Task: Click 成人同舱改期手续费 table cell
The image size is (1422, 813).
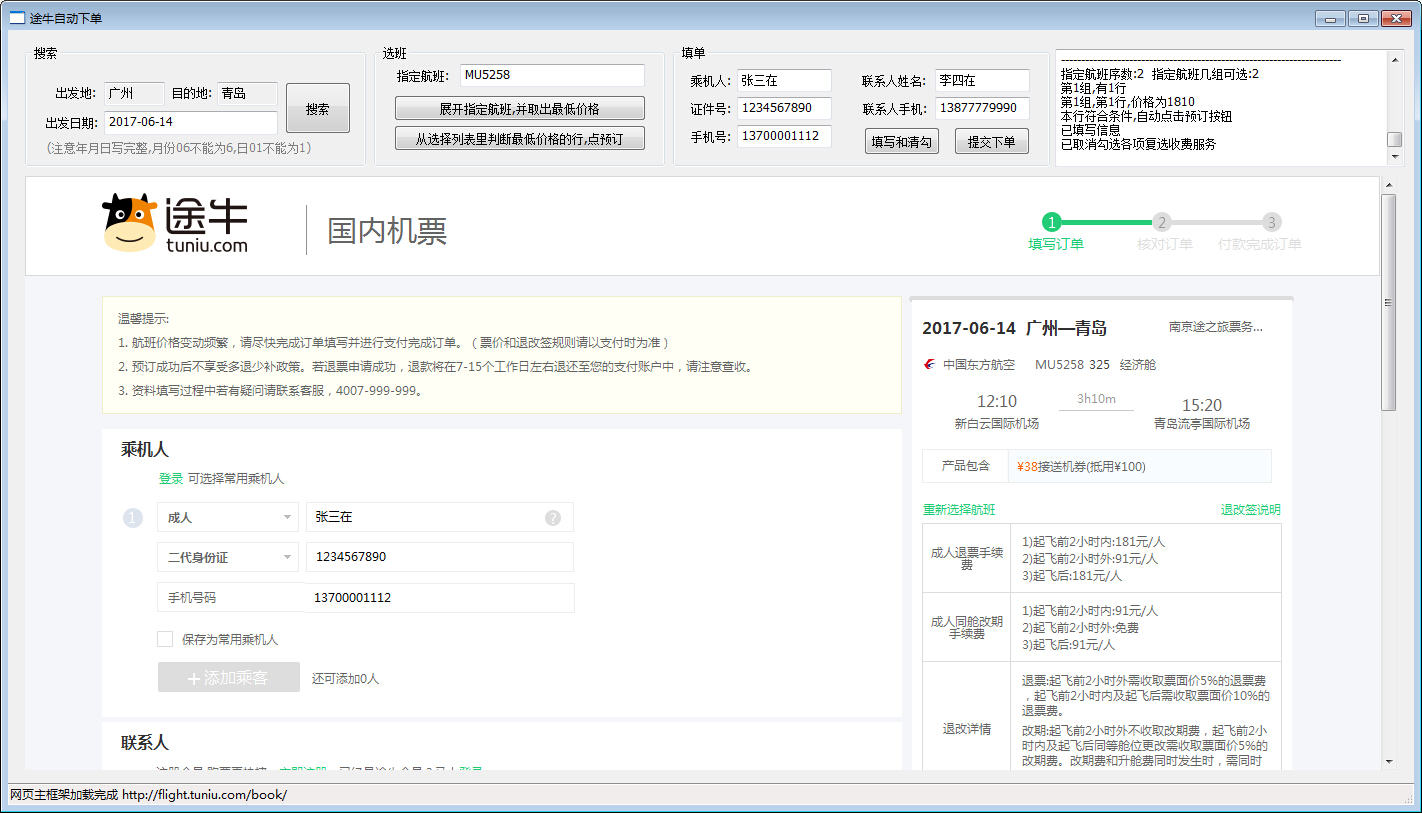Action: (x=967, y=627)
